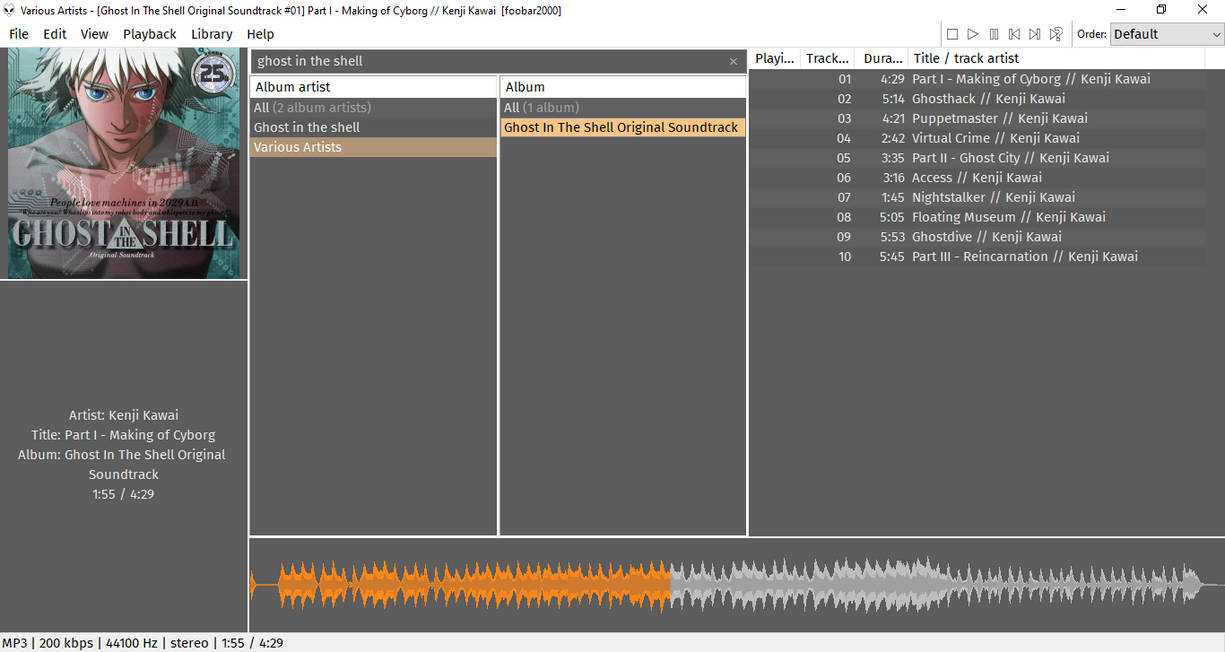Restore down the foobar2000 window
The width and height of the screenshot is (1225, 652).
[1161, 10]
